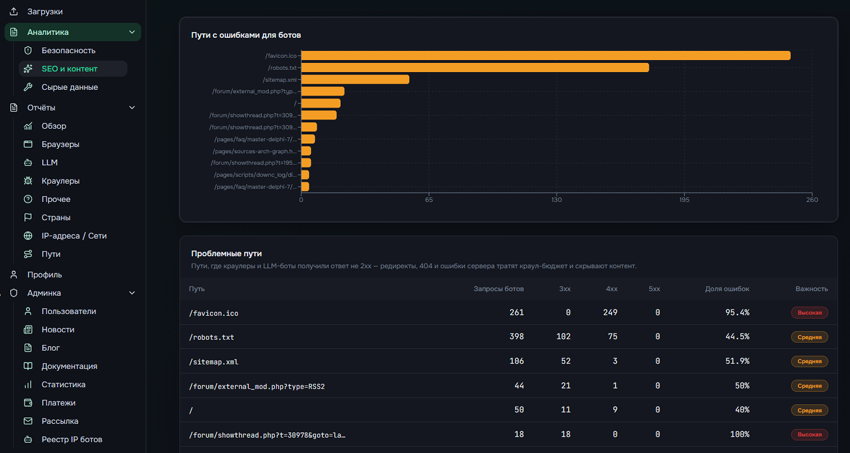
Task: Click the Документация book icon
Action: (x=28, y=366)
